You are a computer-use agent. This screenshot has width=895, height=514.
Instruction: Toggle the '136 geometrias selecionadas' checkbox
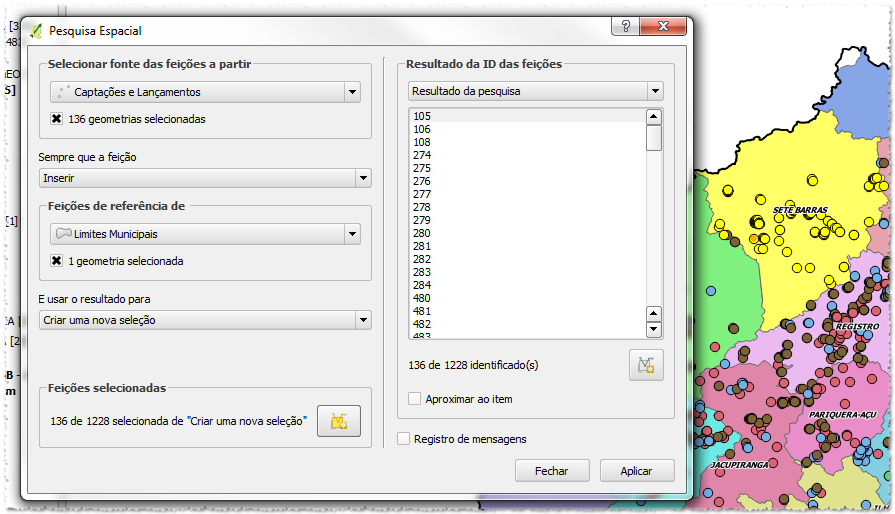(x=57, y=119)
